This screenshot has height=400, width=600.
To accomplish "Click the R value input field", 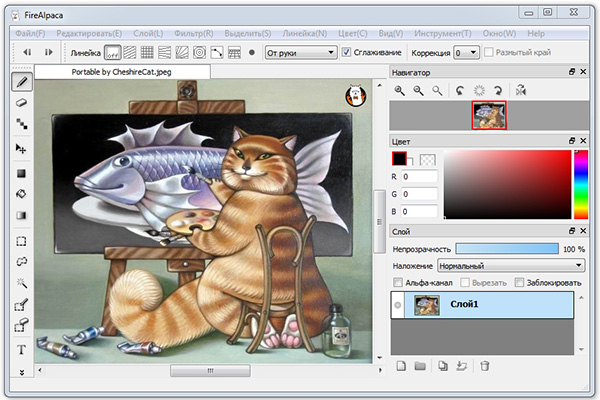I will 420,175.
